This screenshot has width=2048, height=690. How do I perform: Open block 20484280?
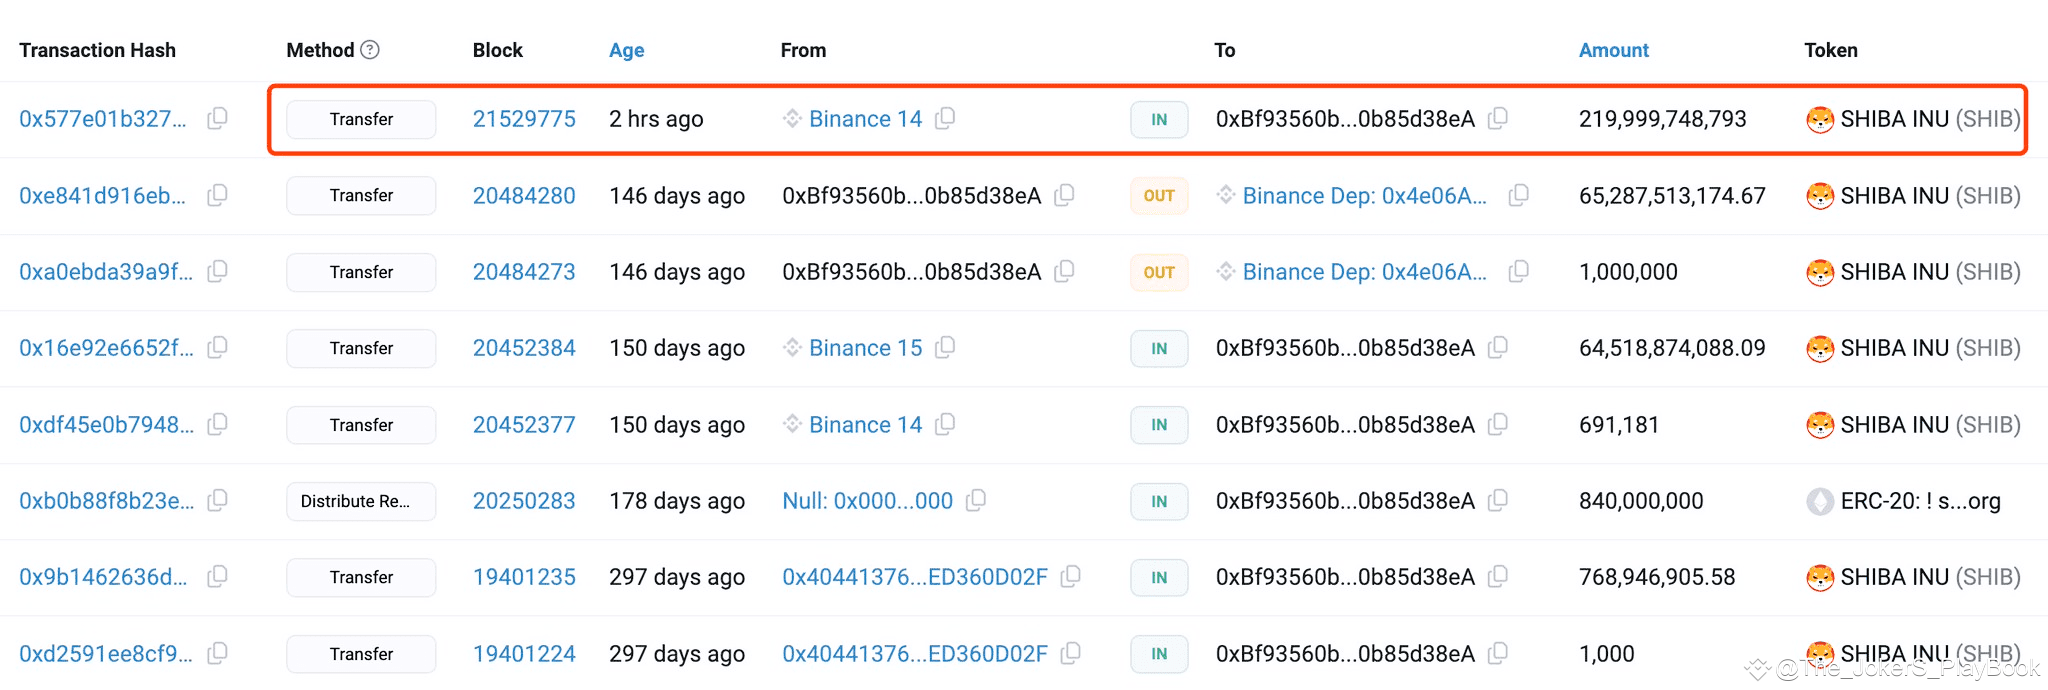[x=524, y=195]
